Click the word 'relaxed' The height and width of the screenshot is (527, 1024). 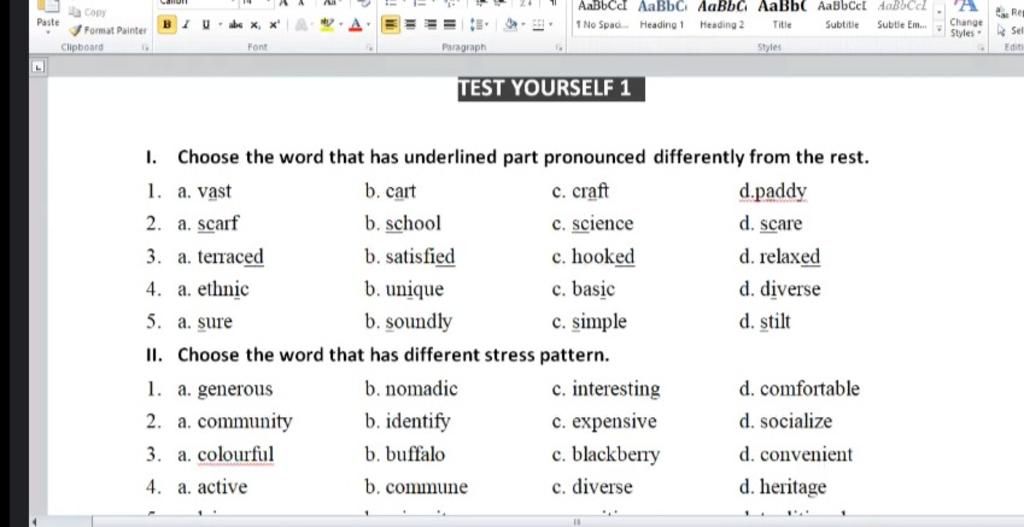790,257
